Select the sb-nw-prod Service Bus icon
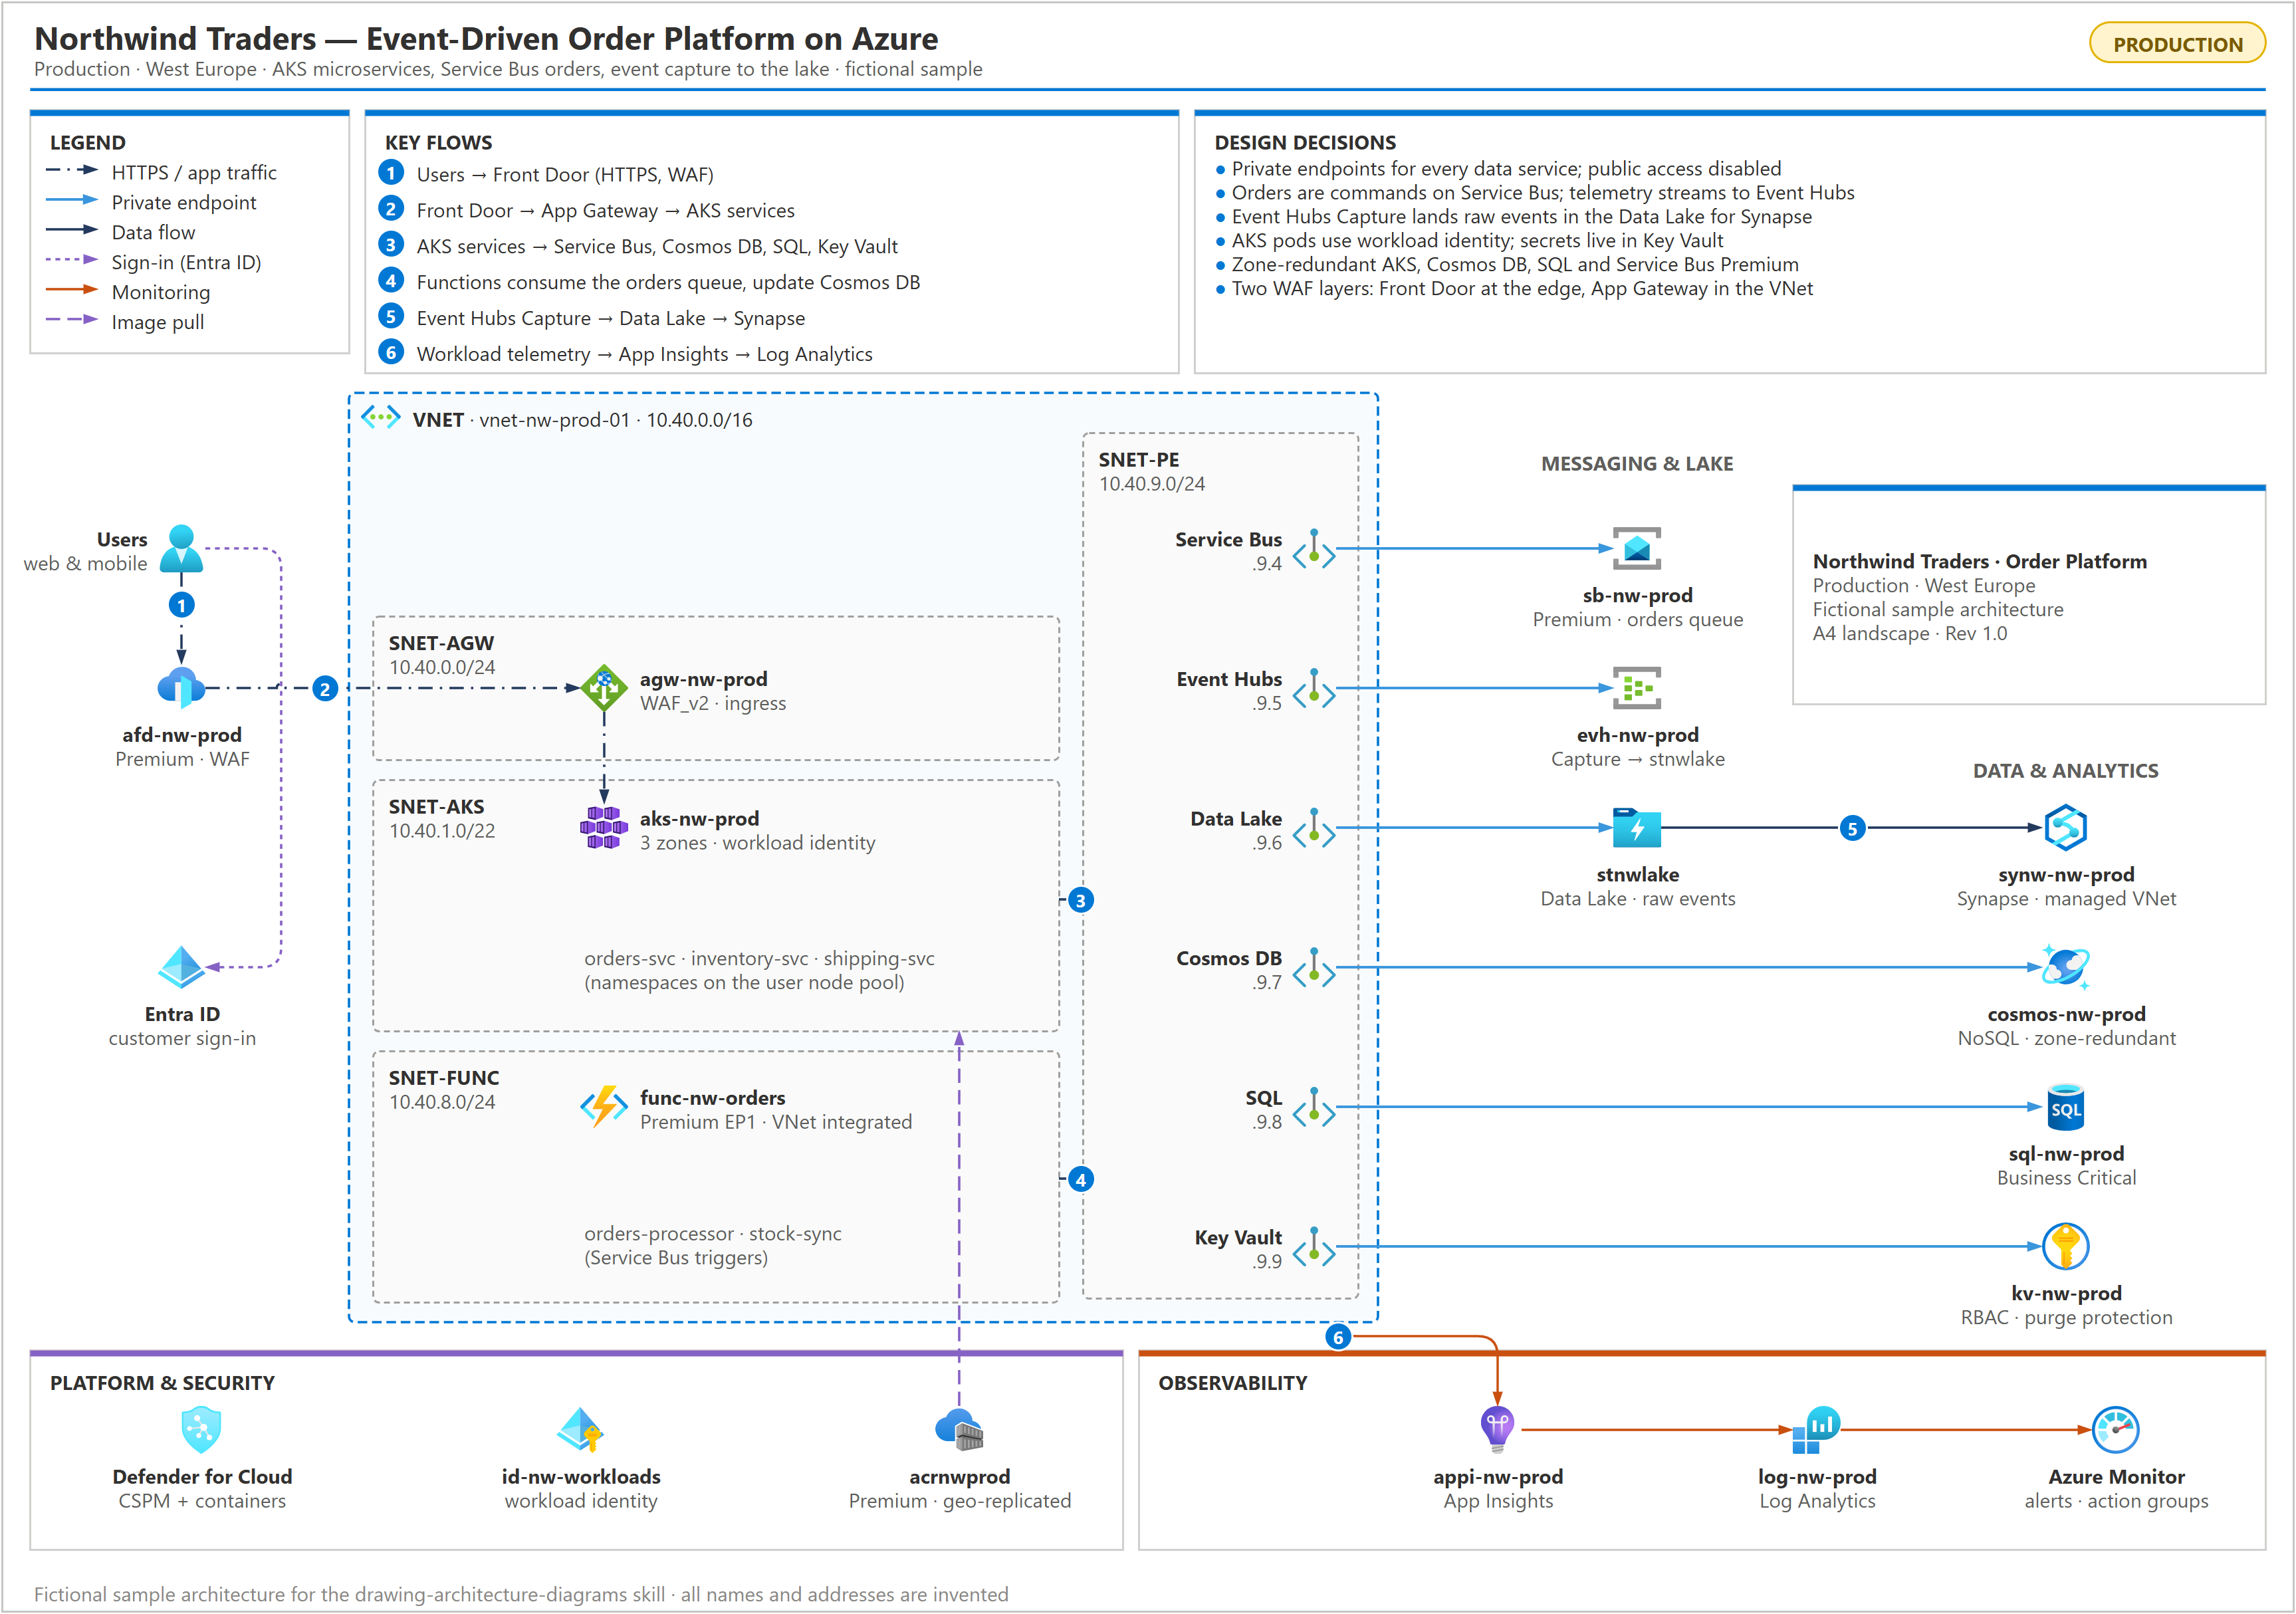This screenshot has width=2296, height=1614. coord(1637,548)
